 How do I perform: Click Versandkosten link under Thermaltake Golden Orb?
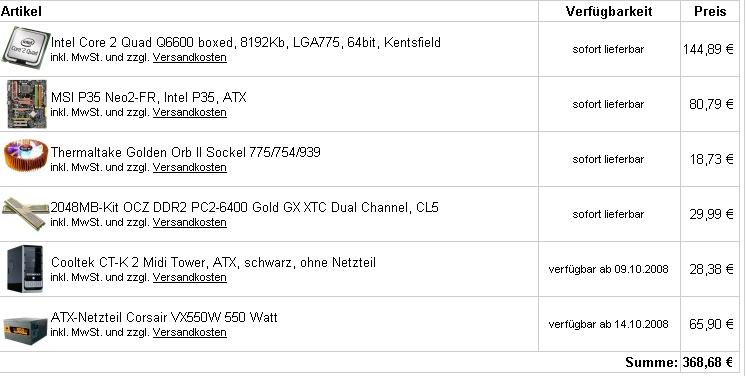[190, 168]
